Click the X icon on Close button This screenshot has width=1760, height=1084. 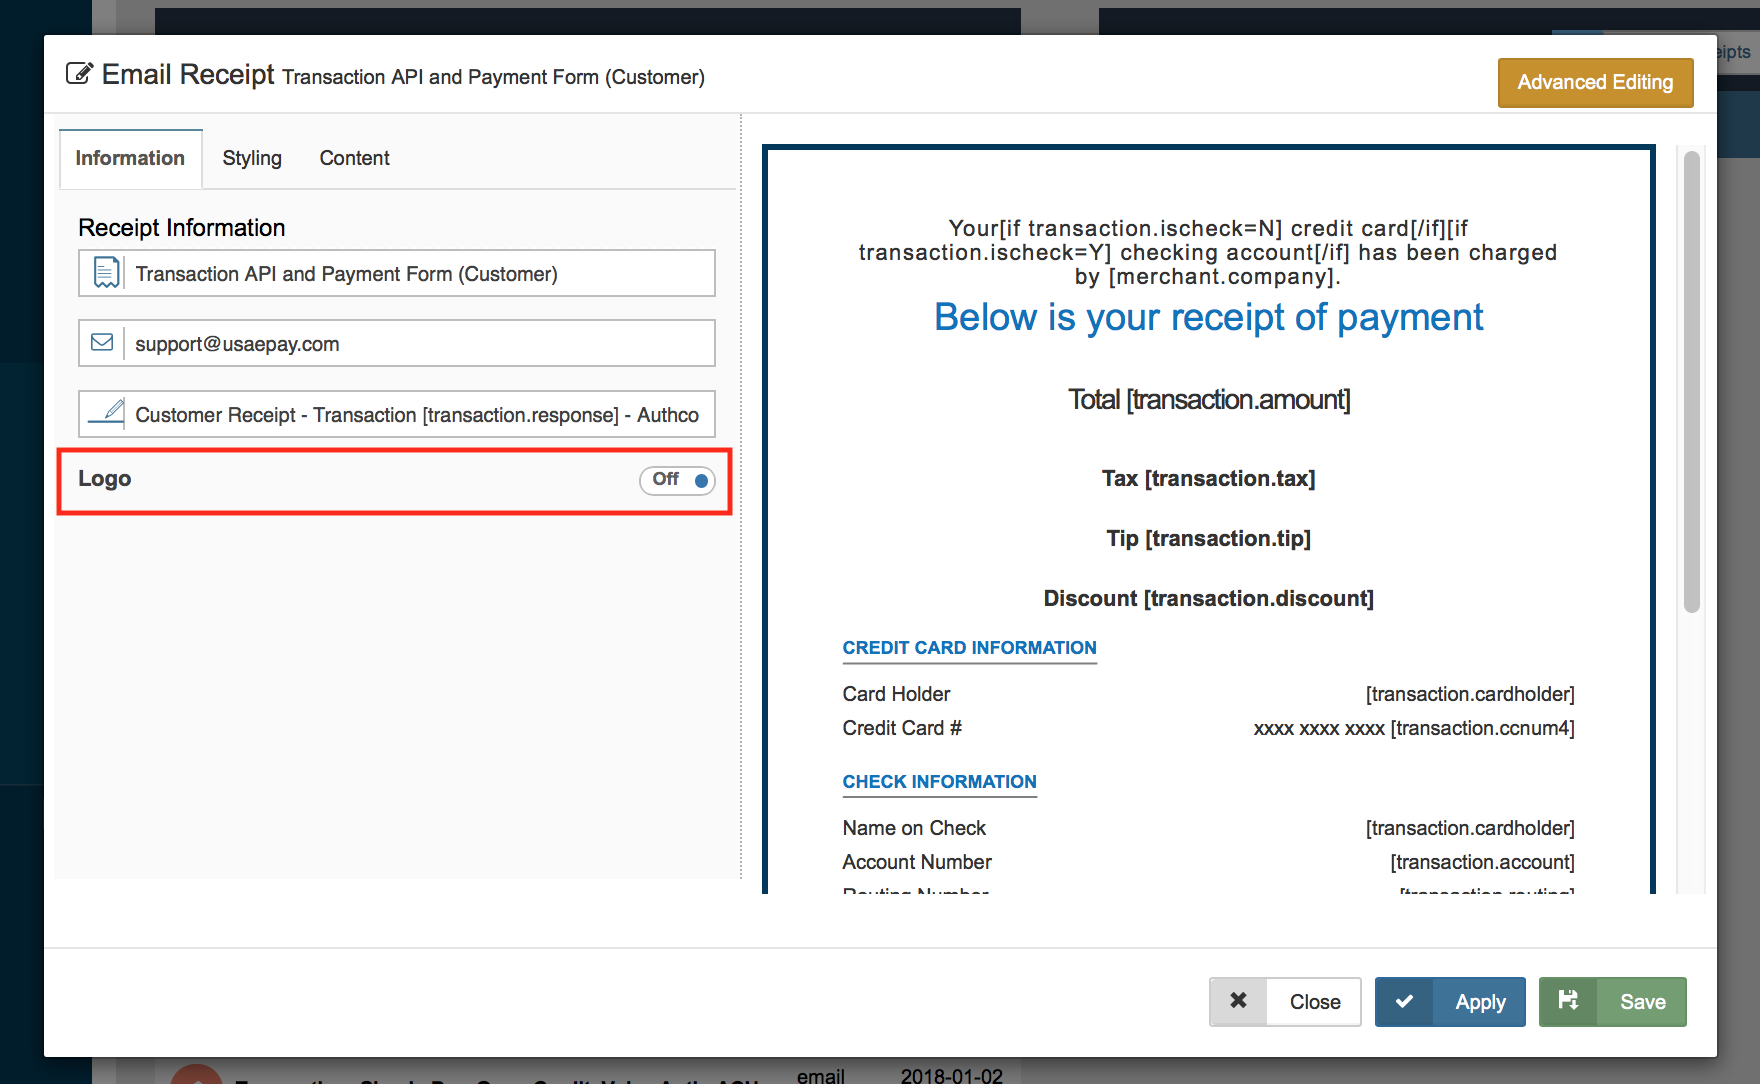pyautogui.click(x=1238, y=1001)
